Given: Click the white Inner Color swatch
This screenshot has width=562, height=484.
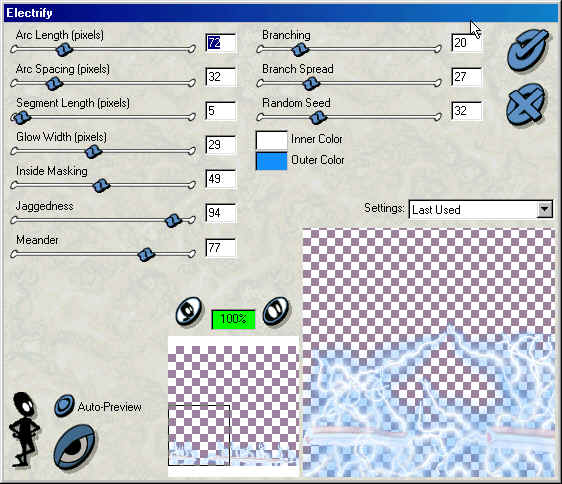Looking at the screenshot, I should coord(271,140).
